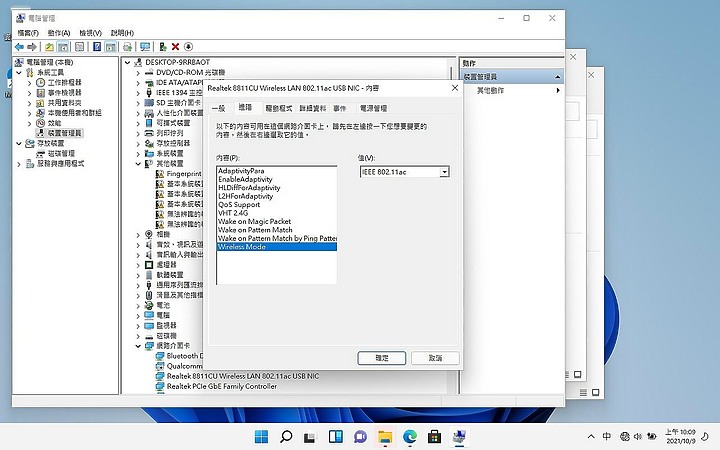Select Realtek 8811CU Wireless LAN device in tree

pos(243,376)
